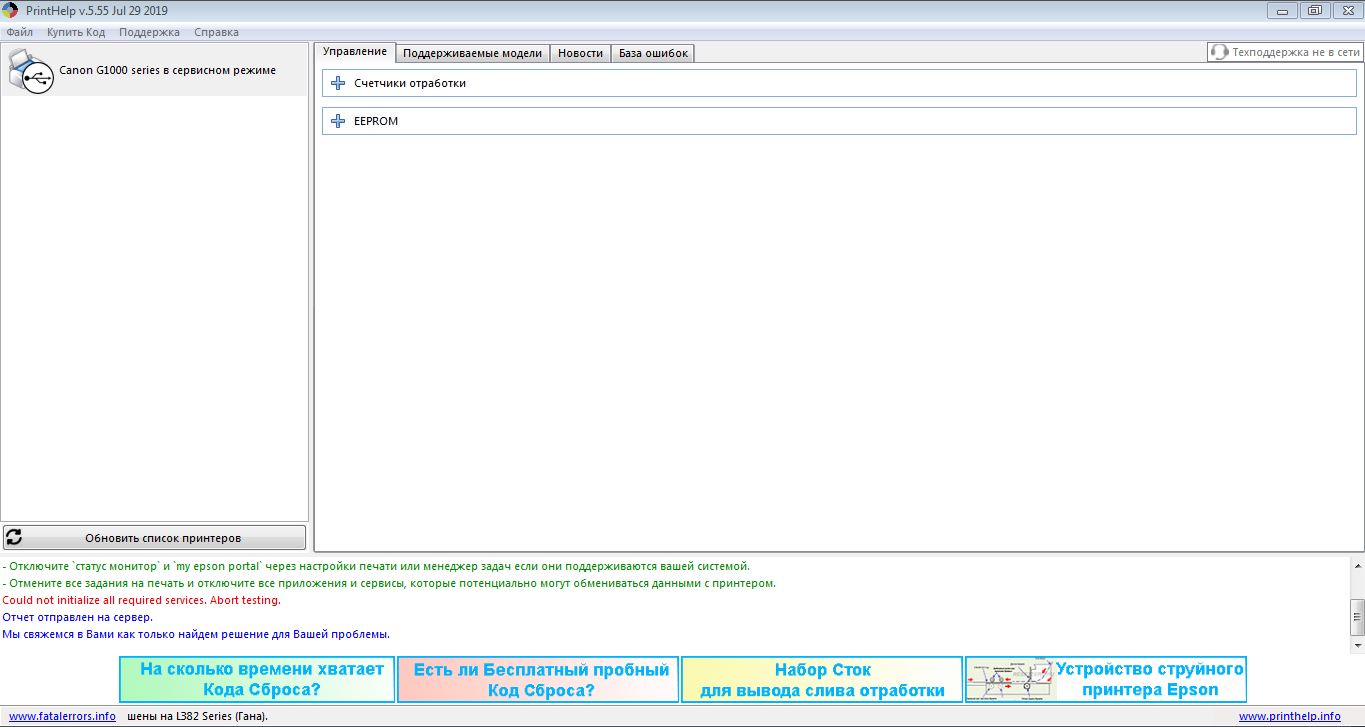Viewport: 1365px width, 727px height.
Task: Open the База ошибок tab
Action: pyautogui.click(x=653, y=53)
